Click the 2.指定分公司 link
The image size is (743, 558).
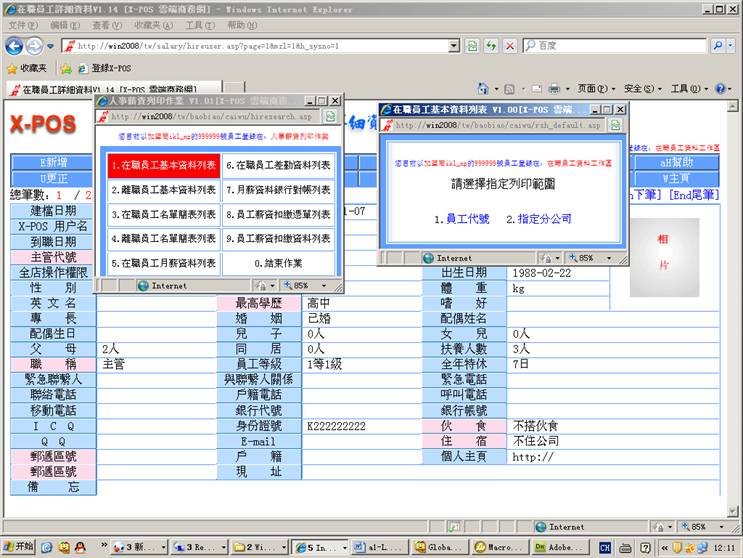[539, 219]
